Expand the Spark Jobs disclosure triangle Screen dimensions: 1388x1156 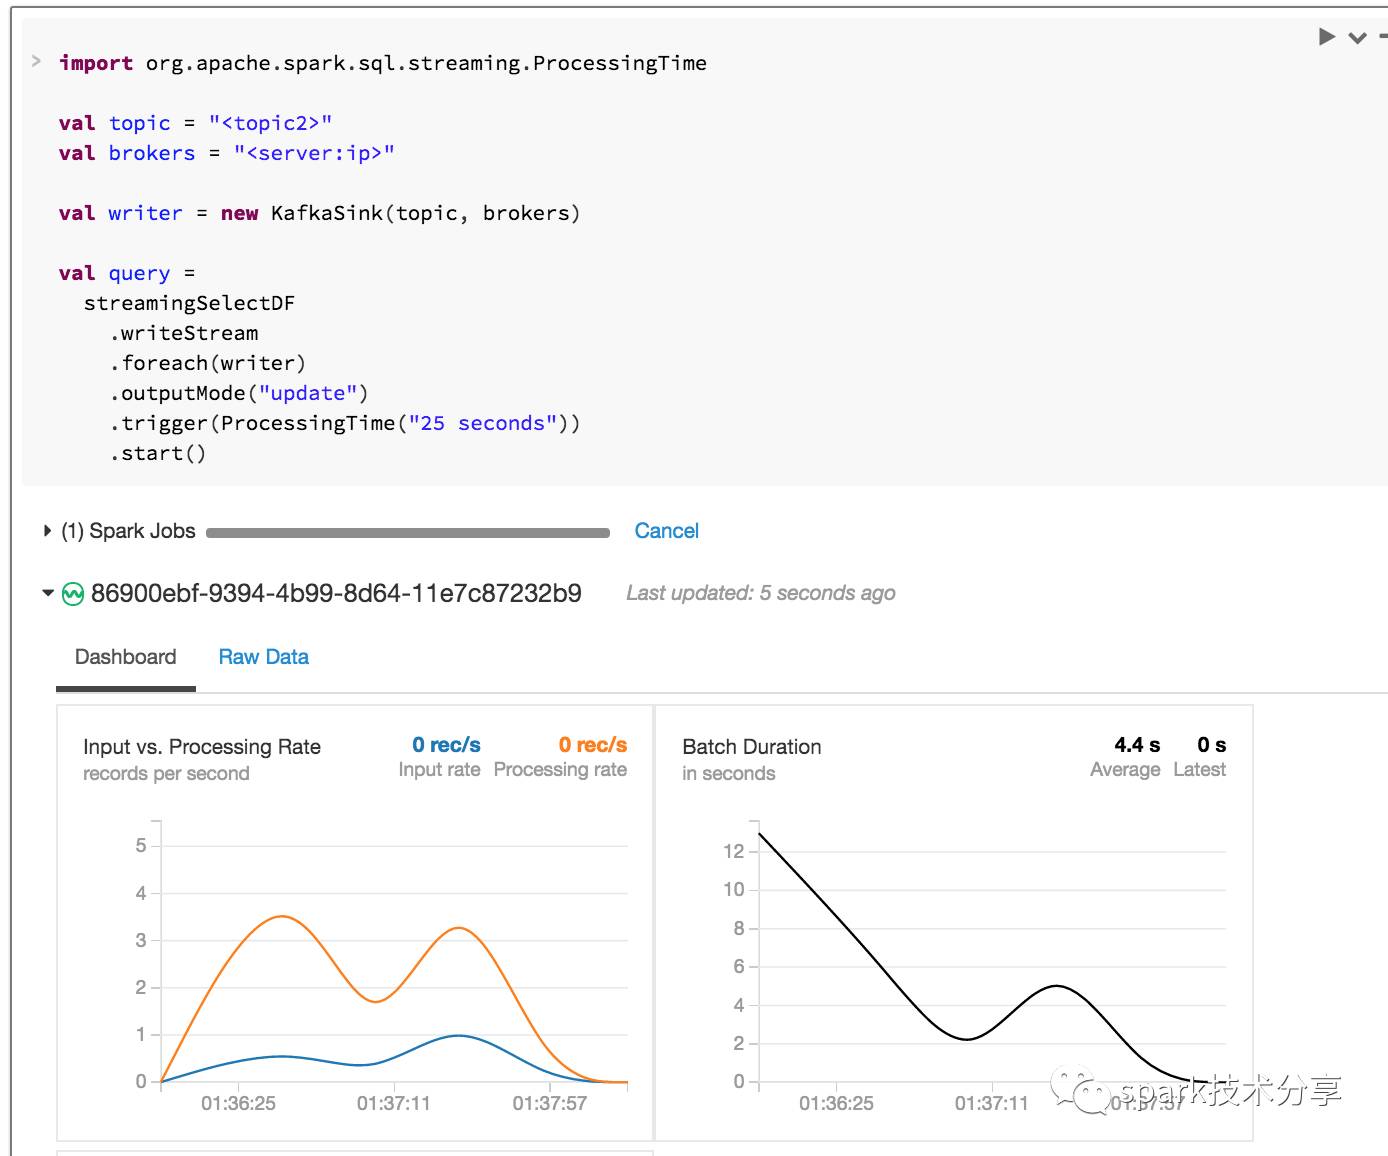pyautogui.click(x=47, y=531)
